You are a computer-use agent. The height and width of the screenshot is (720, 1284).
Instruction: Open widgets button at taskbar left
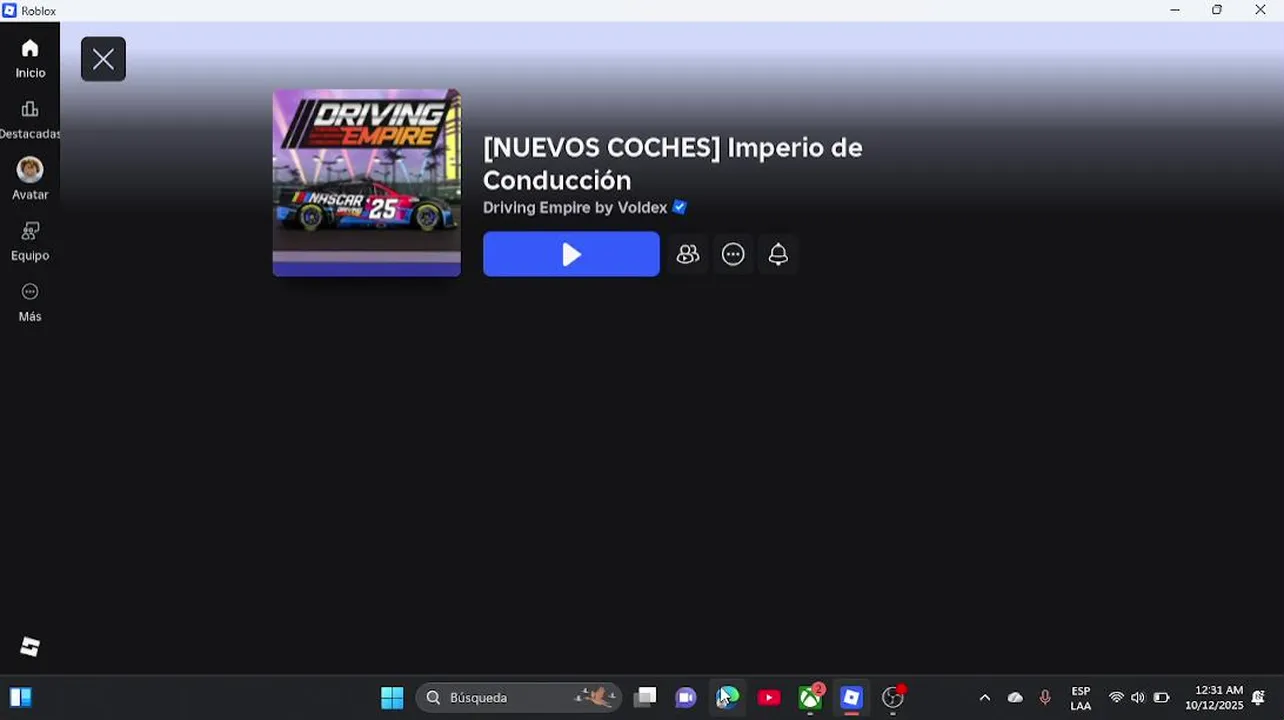coord(20,697)
